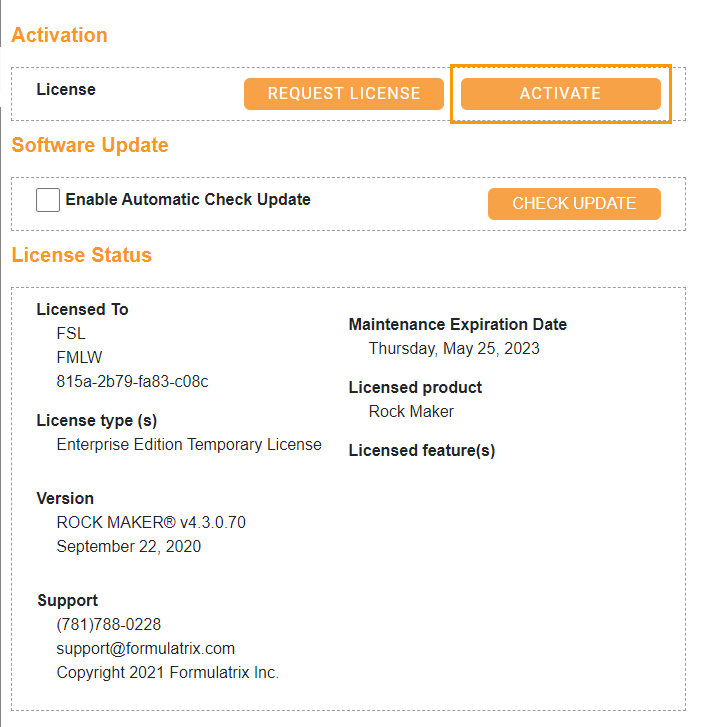The image size is (706, 727).
Task: Click the 'Enterprise Edition Temporary License' text
Action: coord(189,444)
